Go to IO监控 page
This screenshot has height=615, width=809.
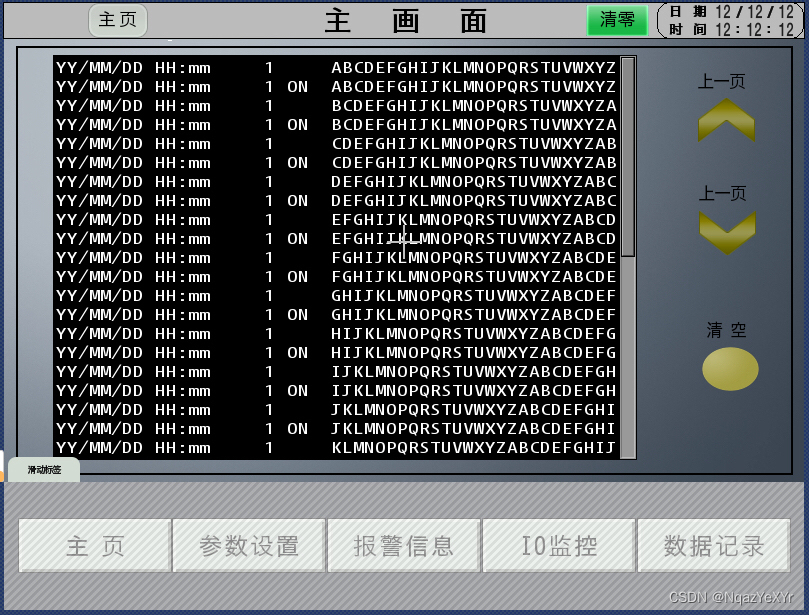(x=559, y=545)
